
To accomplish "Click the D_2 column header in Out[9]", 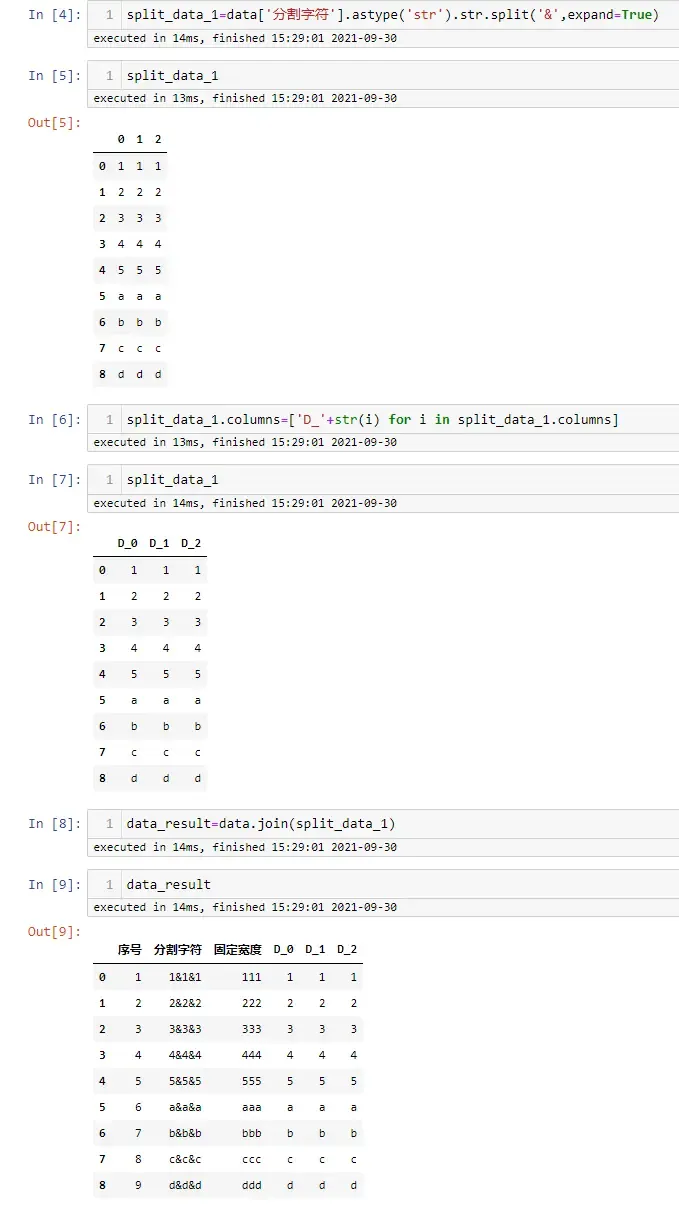I will [x=347, y=949].
